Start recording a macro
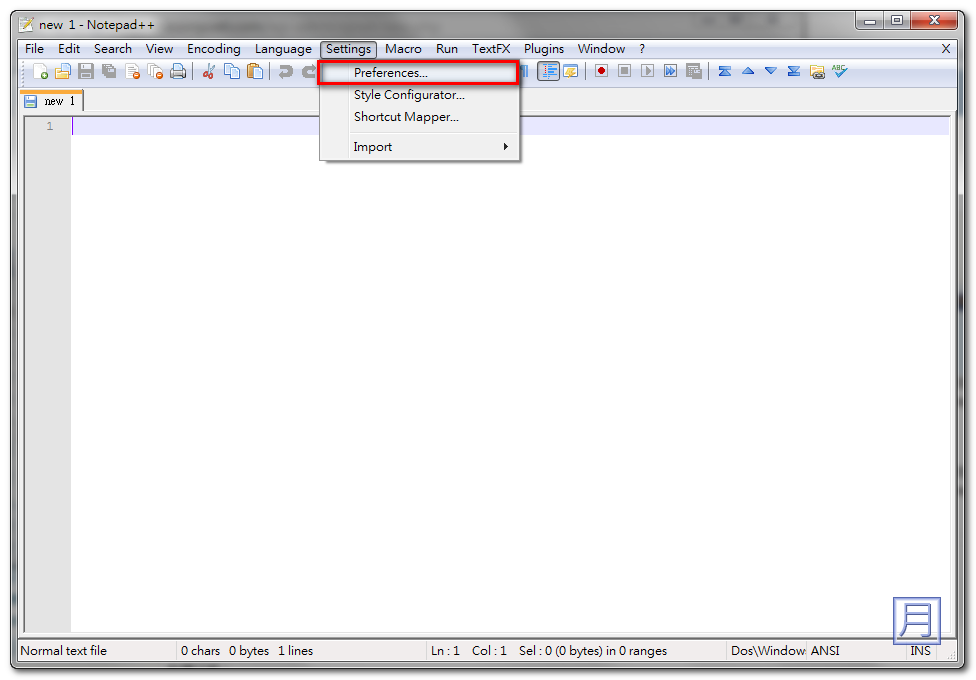The width and height of the screenshot is (976, 680). tap(601, 71)
